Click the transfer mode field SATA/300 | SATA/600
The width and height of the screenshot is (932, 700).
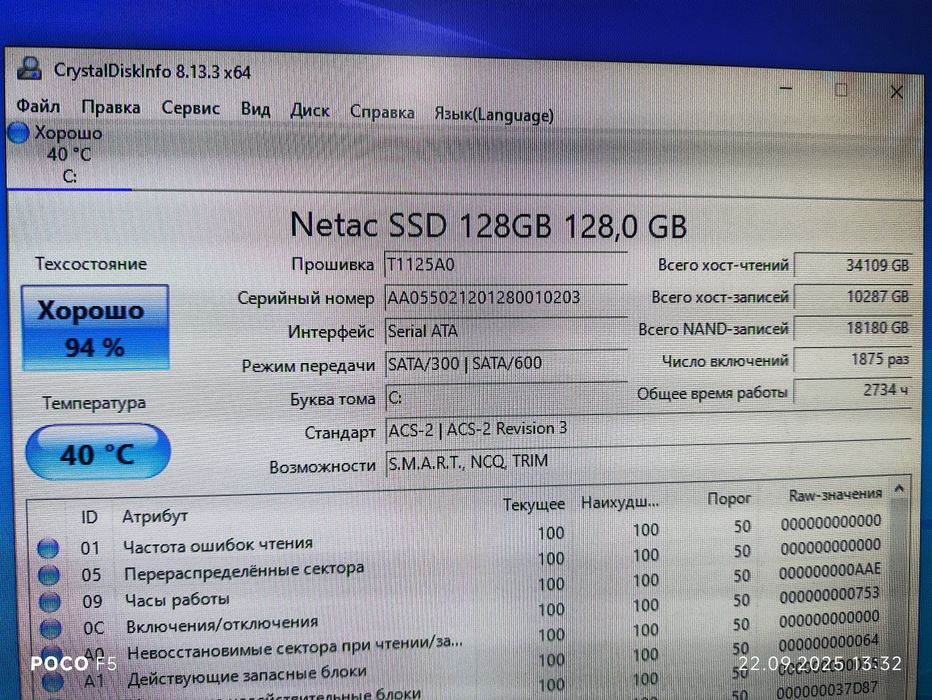[506, 363]
